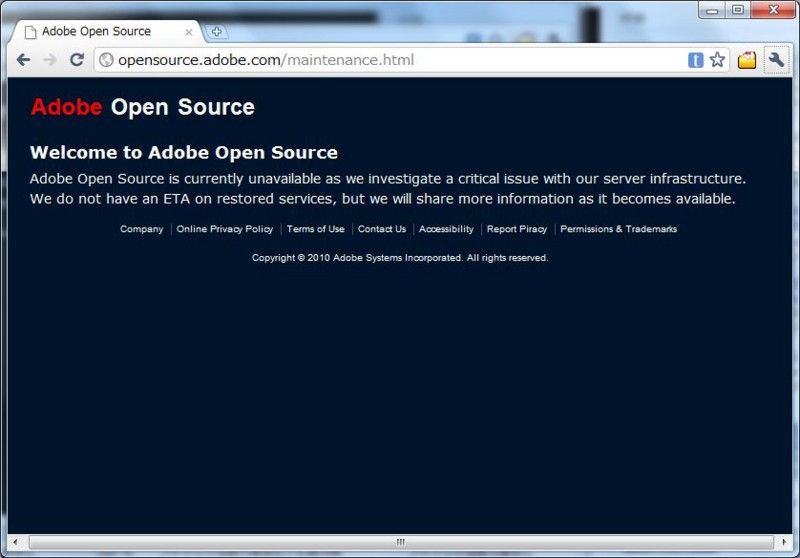Maximize the browser window
Image resolution: width=800 pixels, height=558 pixels.
tap(738, 10)
